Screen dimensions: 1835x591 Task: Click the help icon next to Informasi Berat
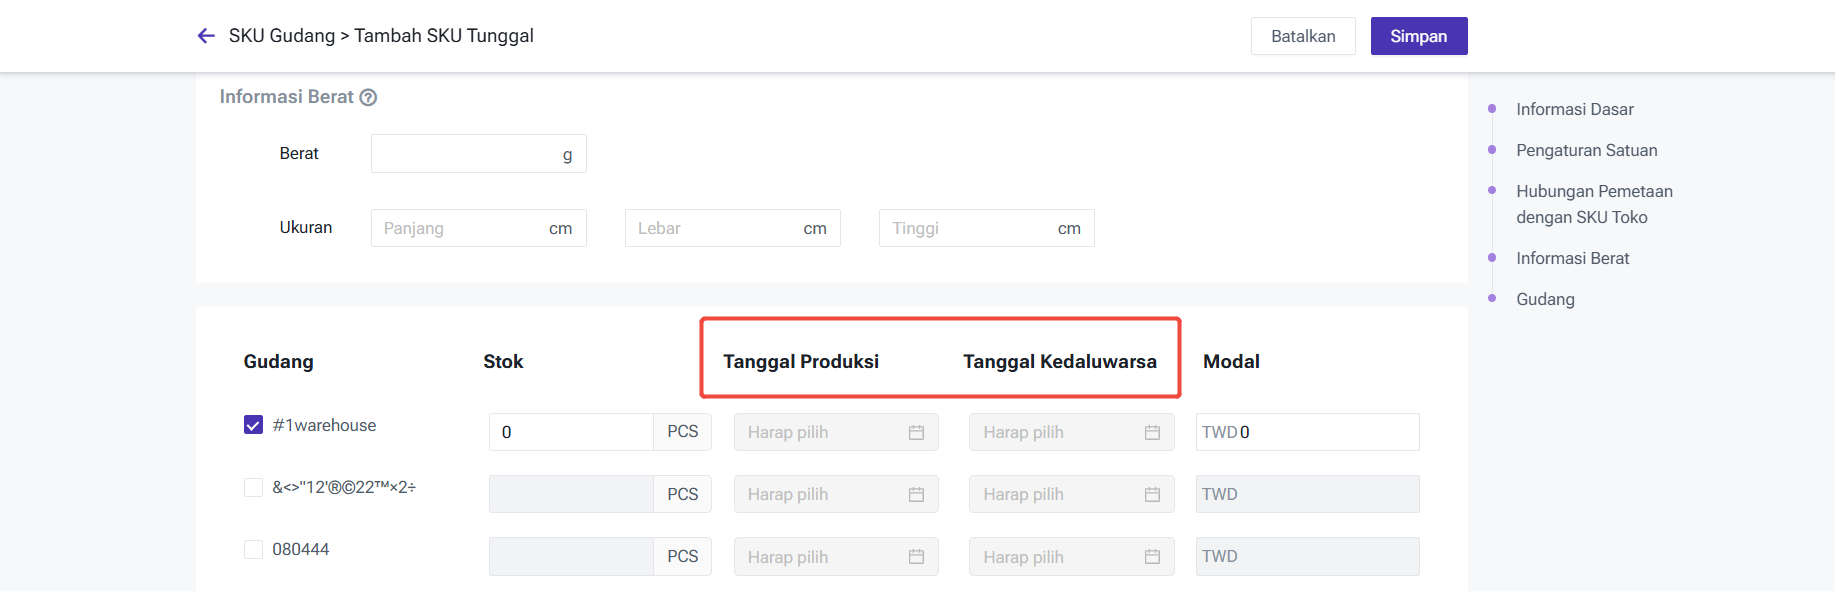point(368,97)
